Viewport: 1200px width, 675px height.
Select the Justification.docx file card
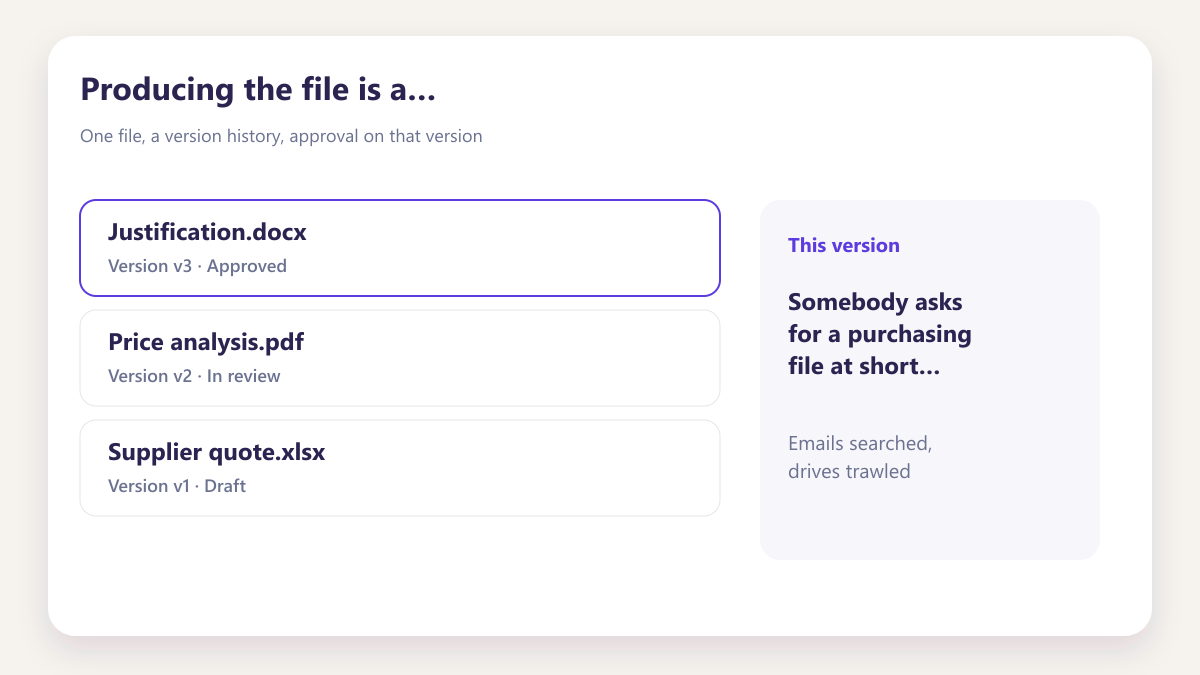(x=400, y=248)
